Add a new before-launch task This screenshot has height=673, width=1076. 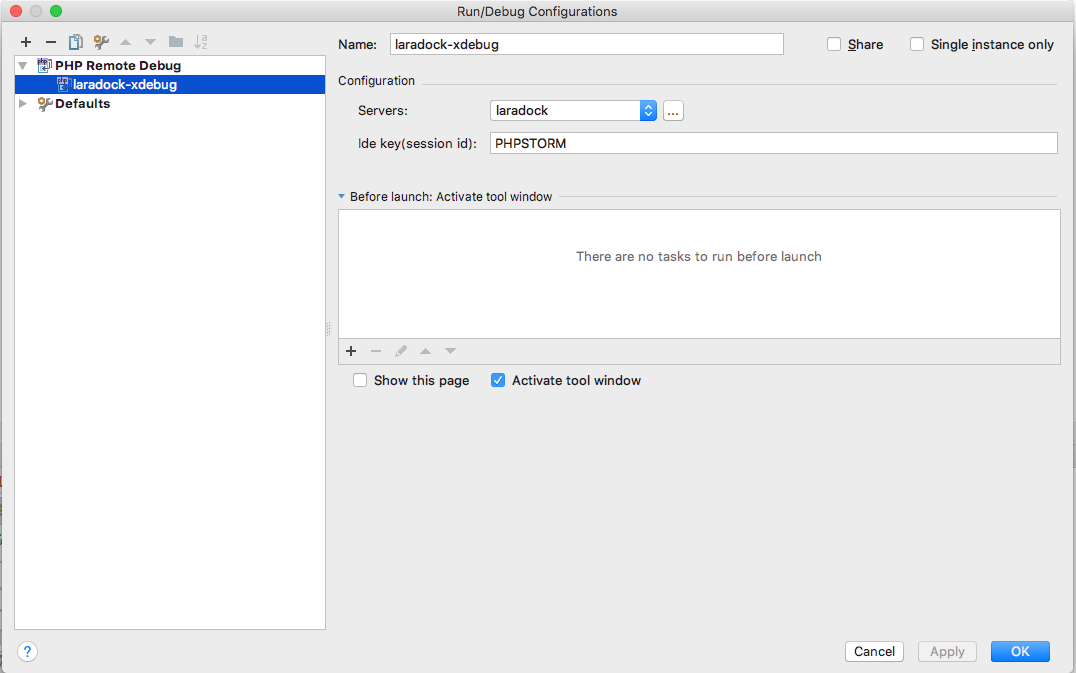tap(351, 351)
